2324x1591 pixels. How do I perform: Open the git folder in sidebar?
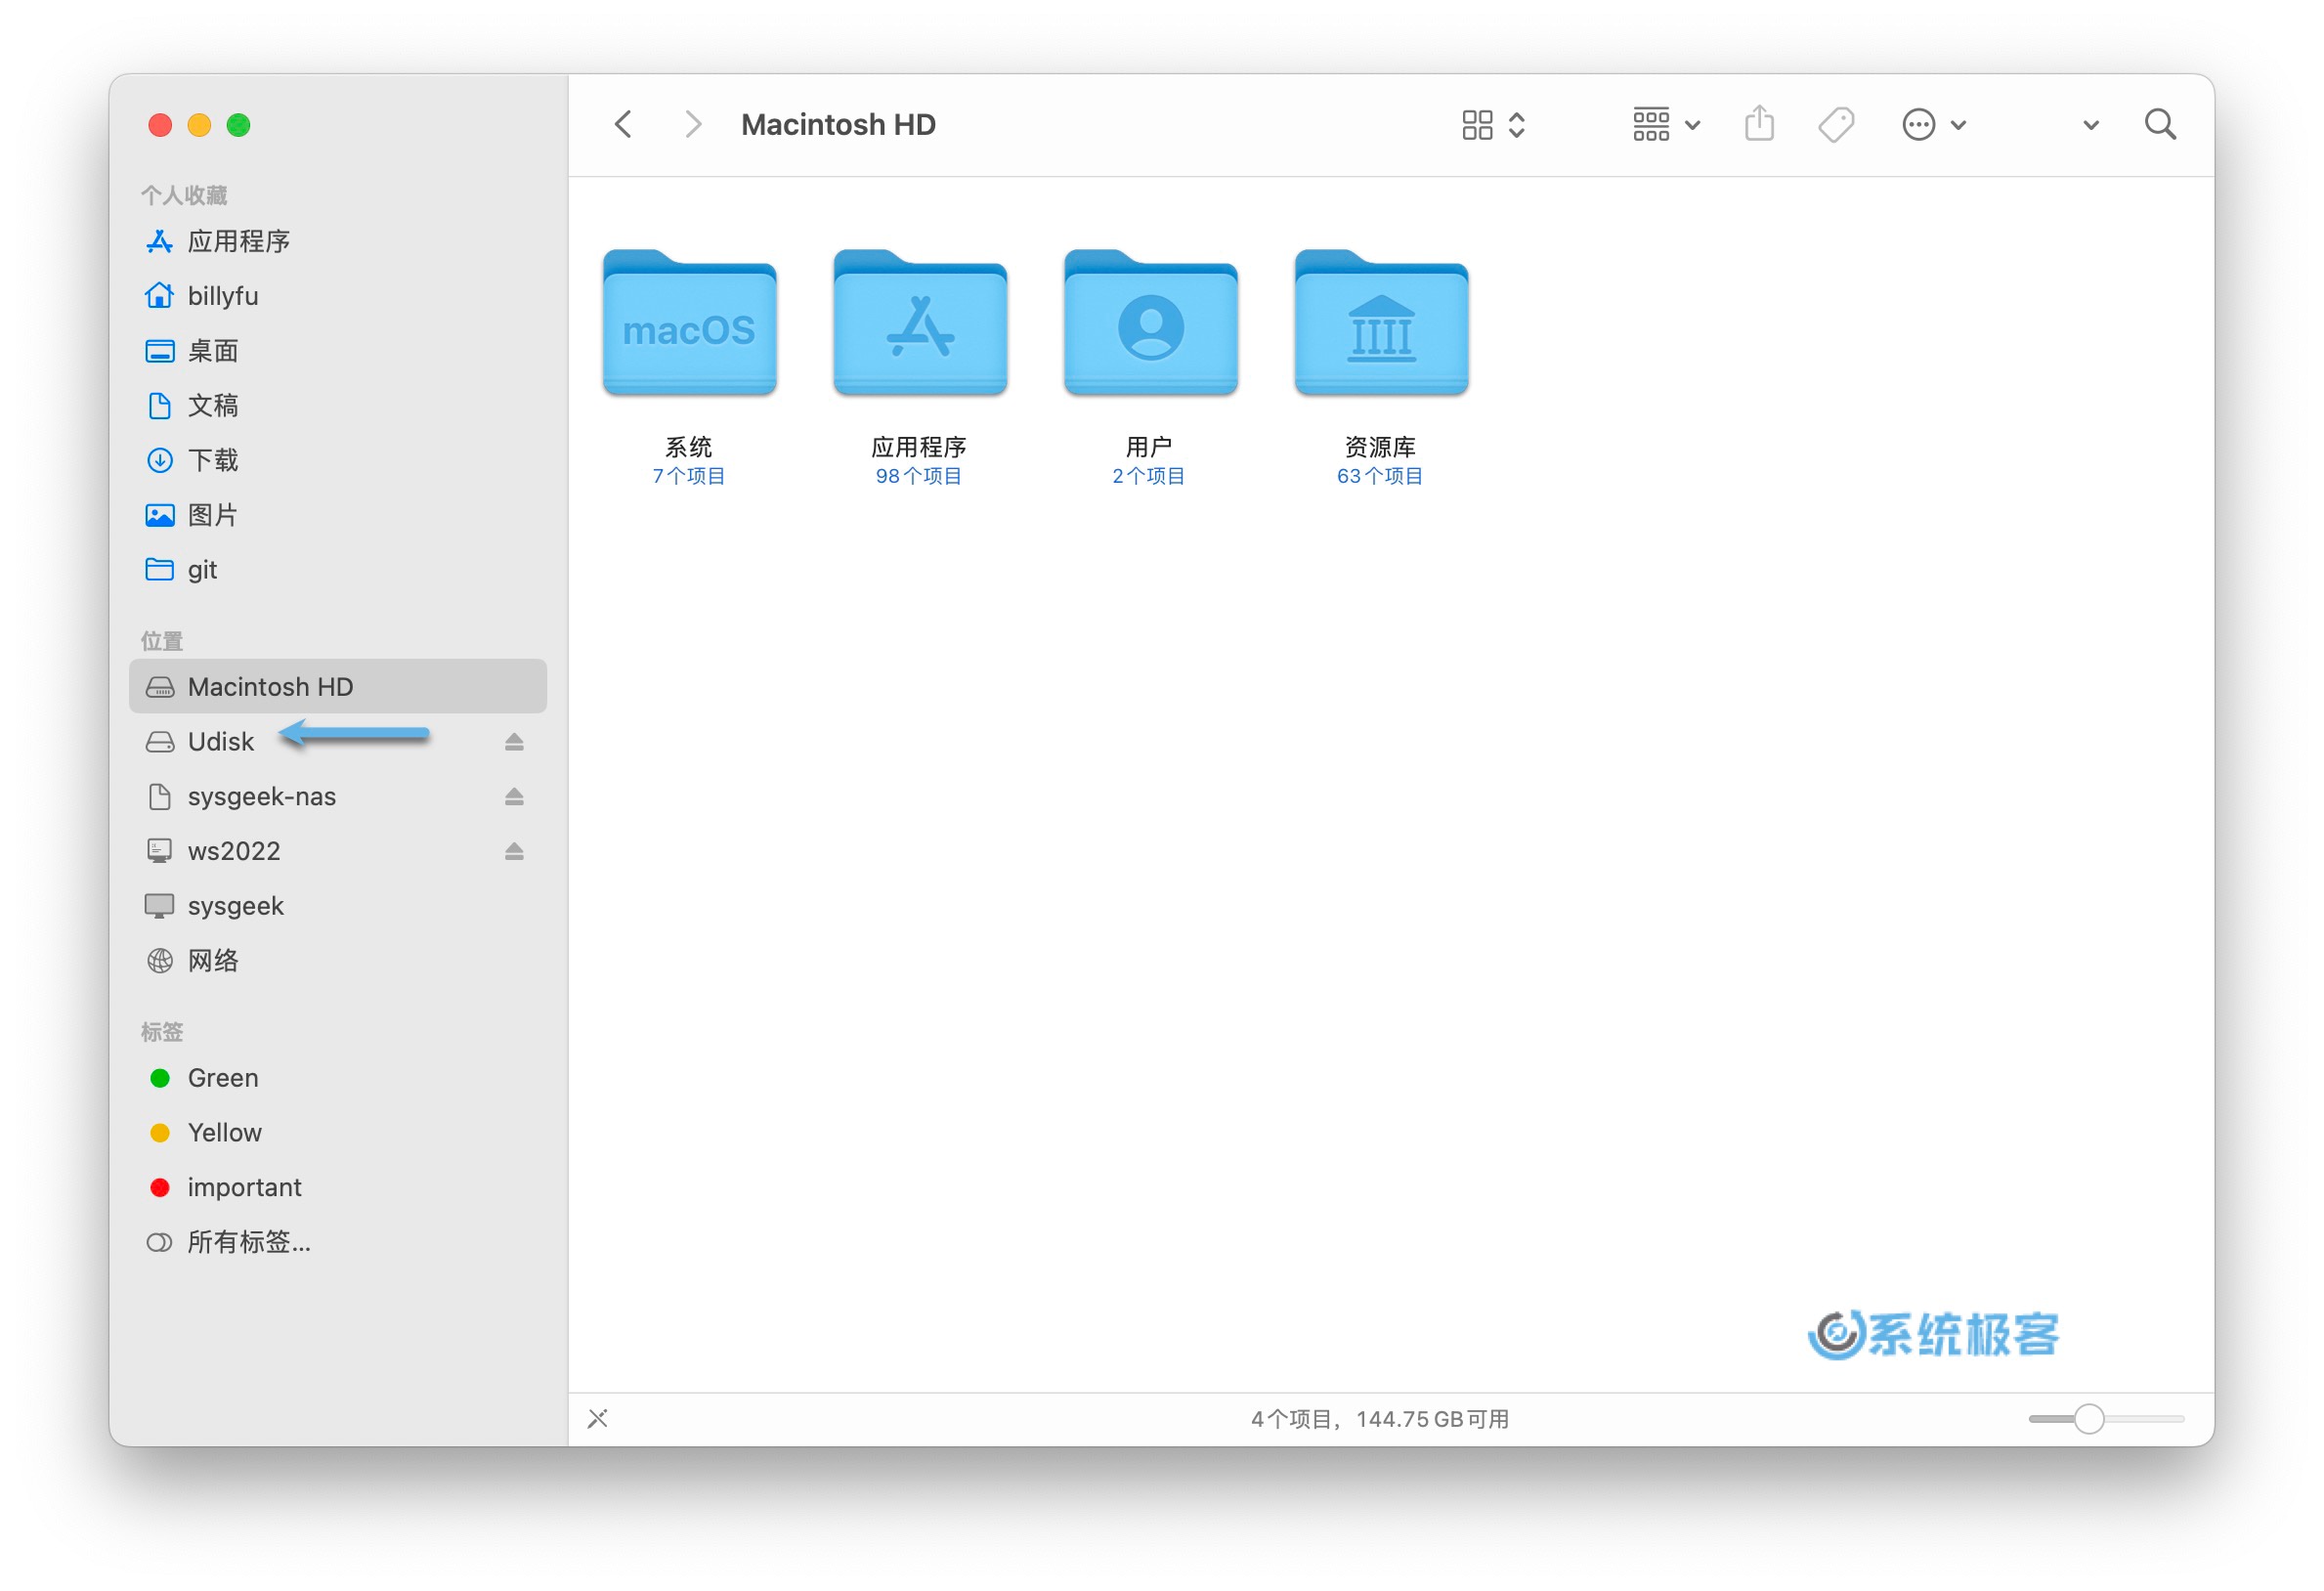coord(337,569)
